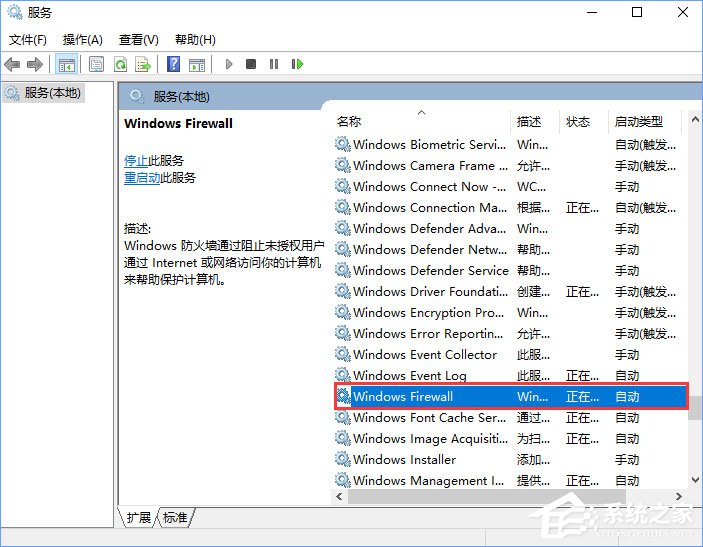Click gear icon of Windows Error Reporting row
This screenshot has width=703, height=547.
(x=343, y=334)
